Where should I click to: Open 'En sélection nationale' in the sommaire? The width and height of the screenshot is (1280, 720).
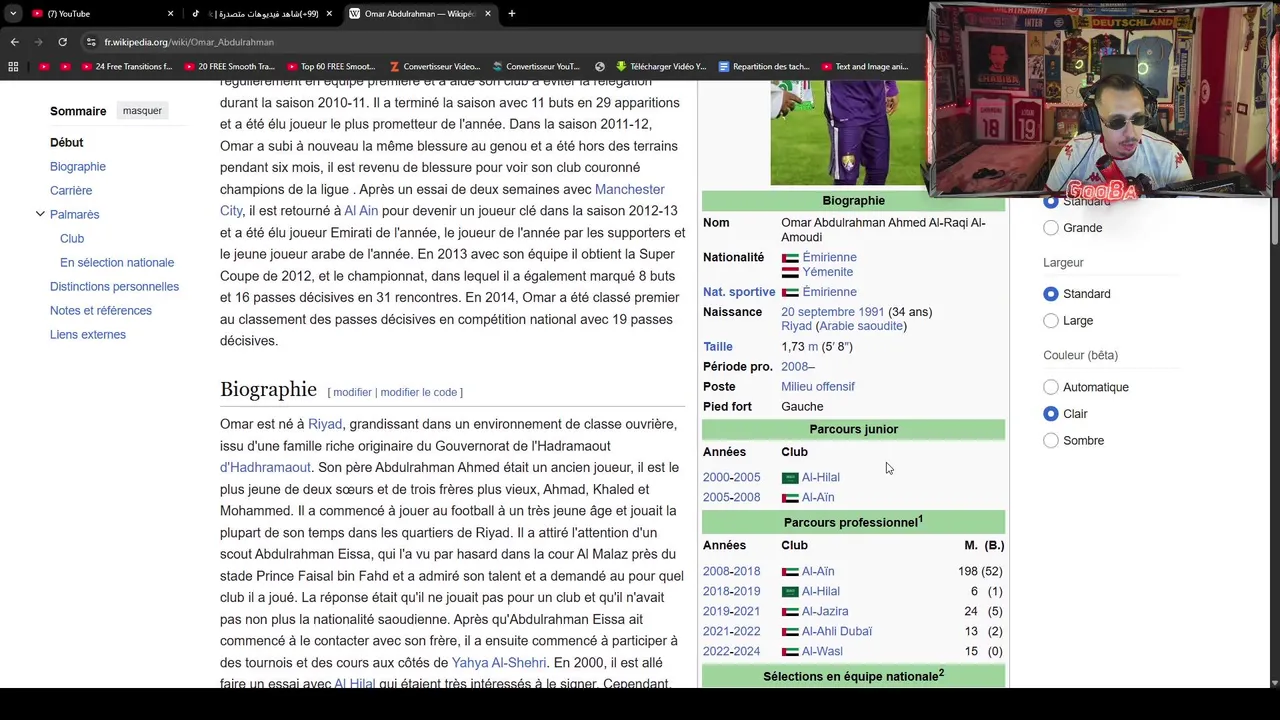[x=117, y=263]
